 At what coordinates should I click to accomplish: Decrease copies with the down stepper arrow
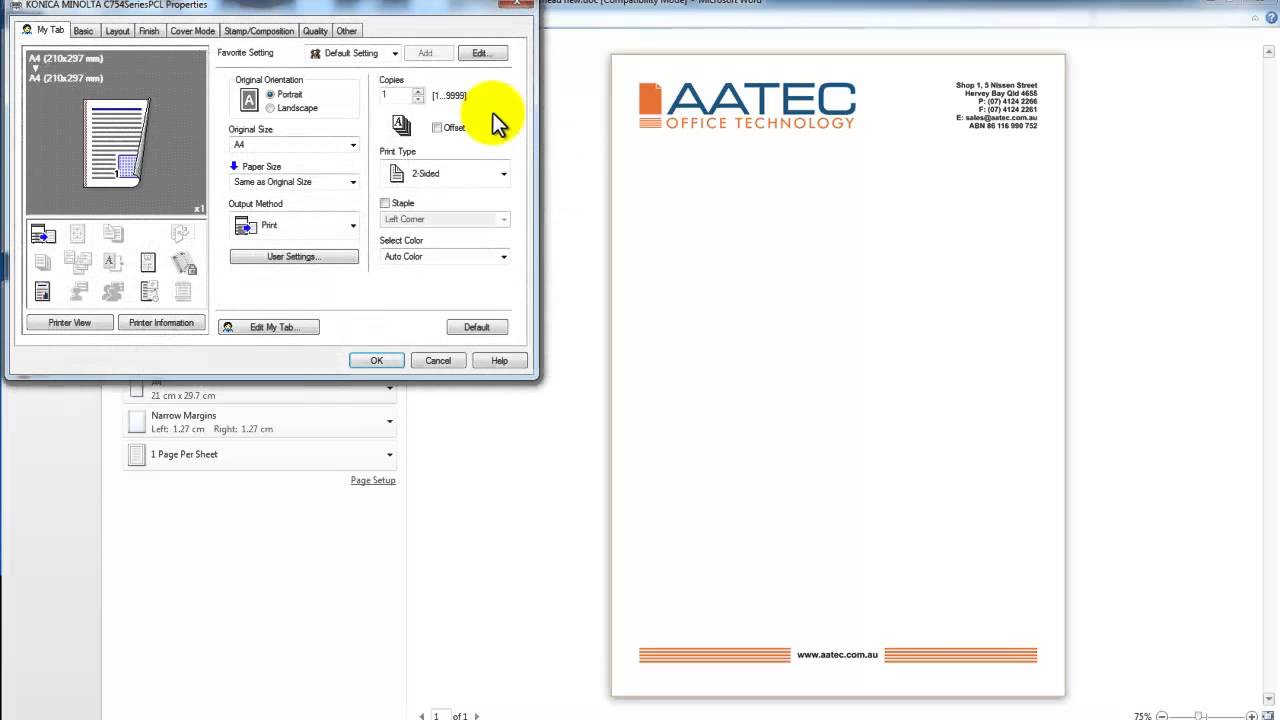(x=418, y=99)
